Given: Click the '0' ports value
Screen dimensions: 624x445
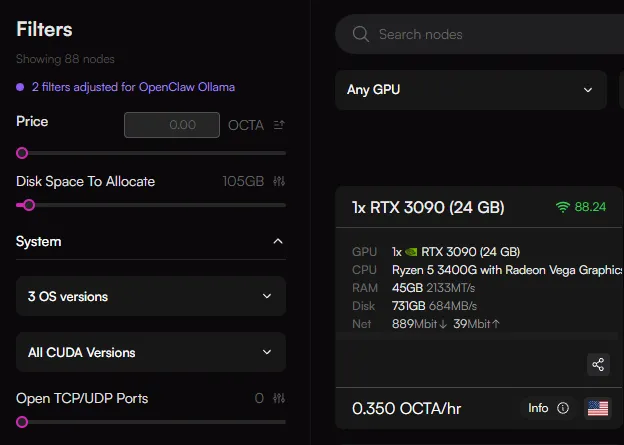Looking at the screenshot, I should pos(259,398).
